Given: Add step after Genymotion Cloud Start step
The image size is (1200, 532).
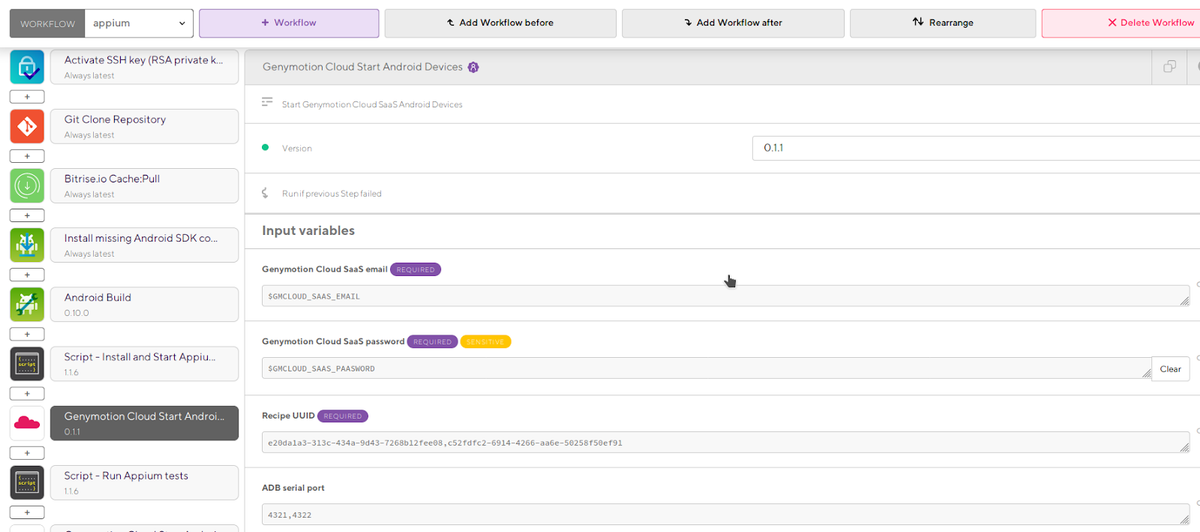Looking at the screenshot, I should (27, 453).
